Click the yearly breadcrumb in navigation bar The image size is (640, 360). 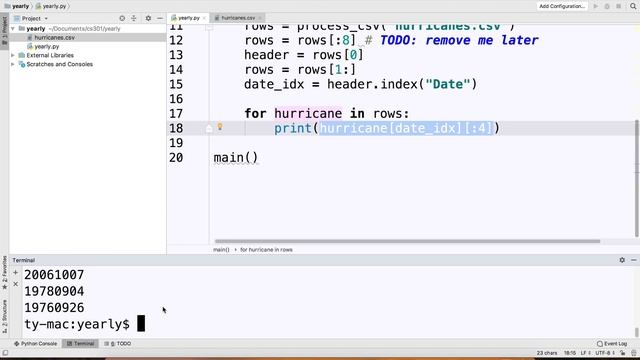click(17, 6)
